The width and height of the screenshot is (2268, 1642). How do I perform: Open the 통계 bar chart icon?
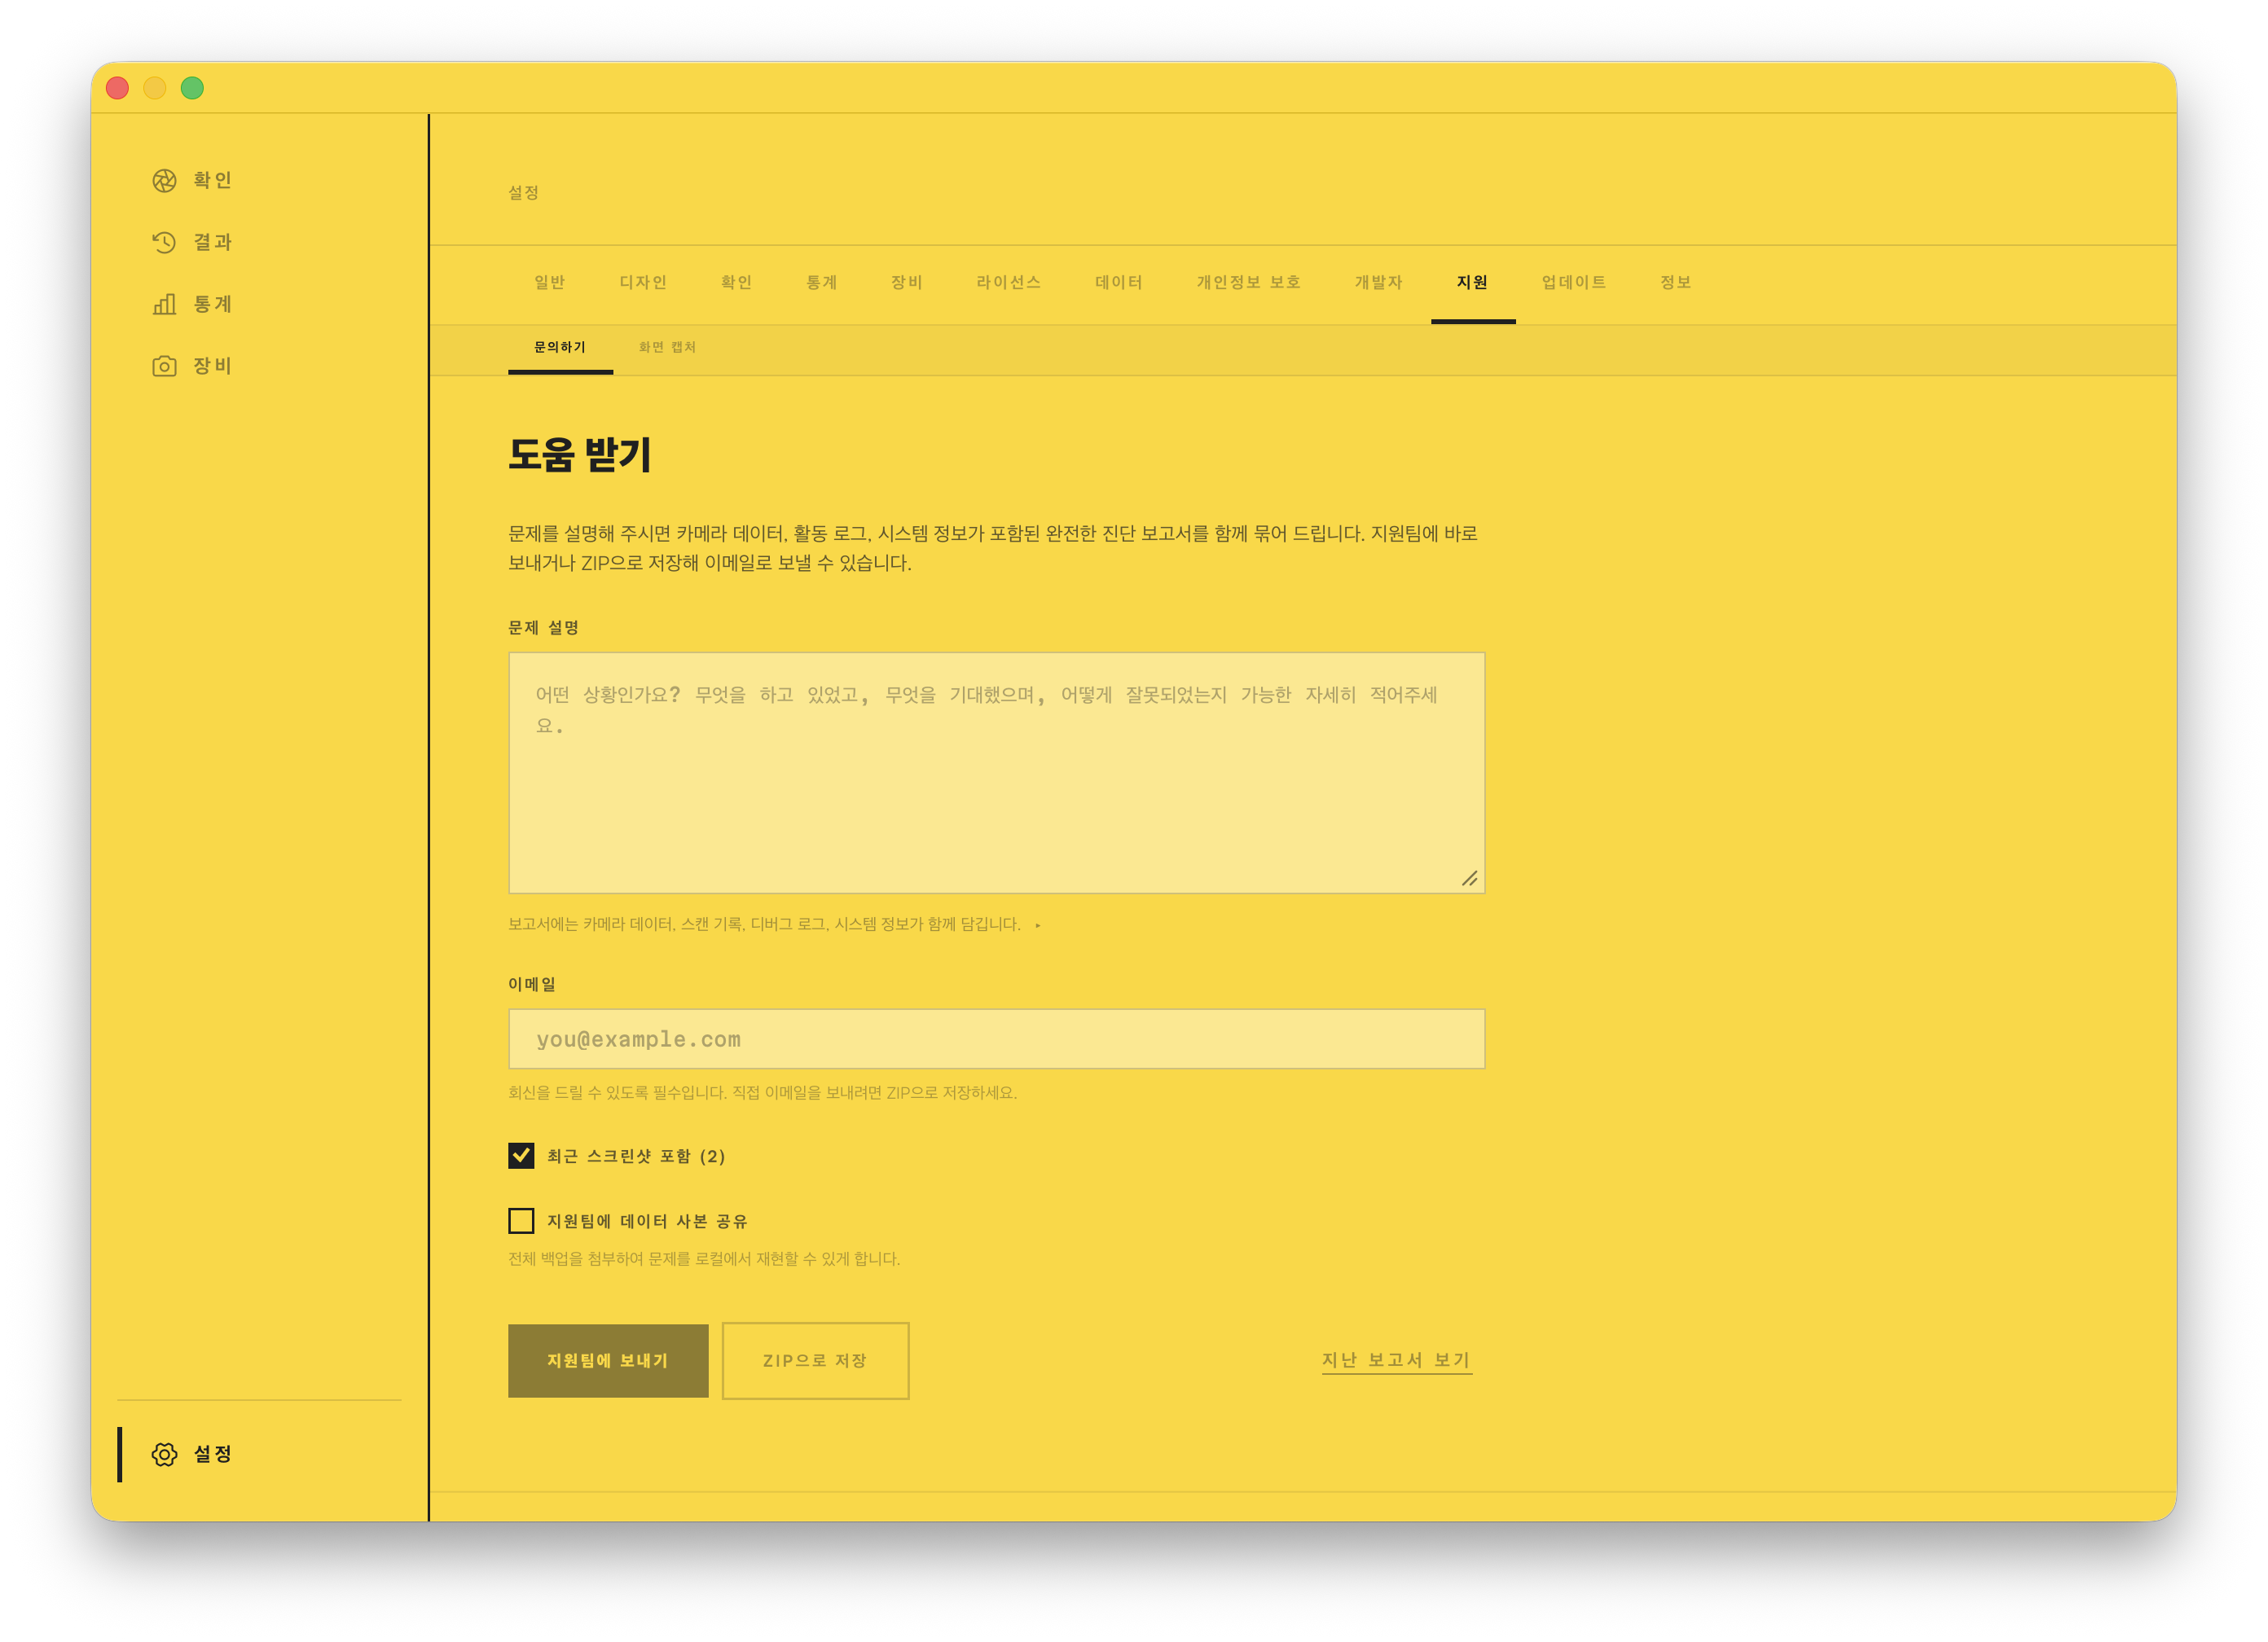[164, 304]
